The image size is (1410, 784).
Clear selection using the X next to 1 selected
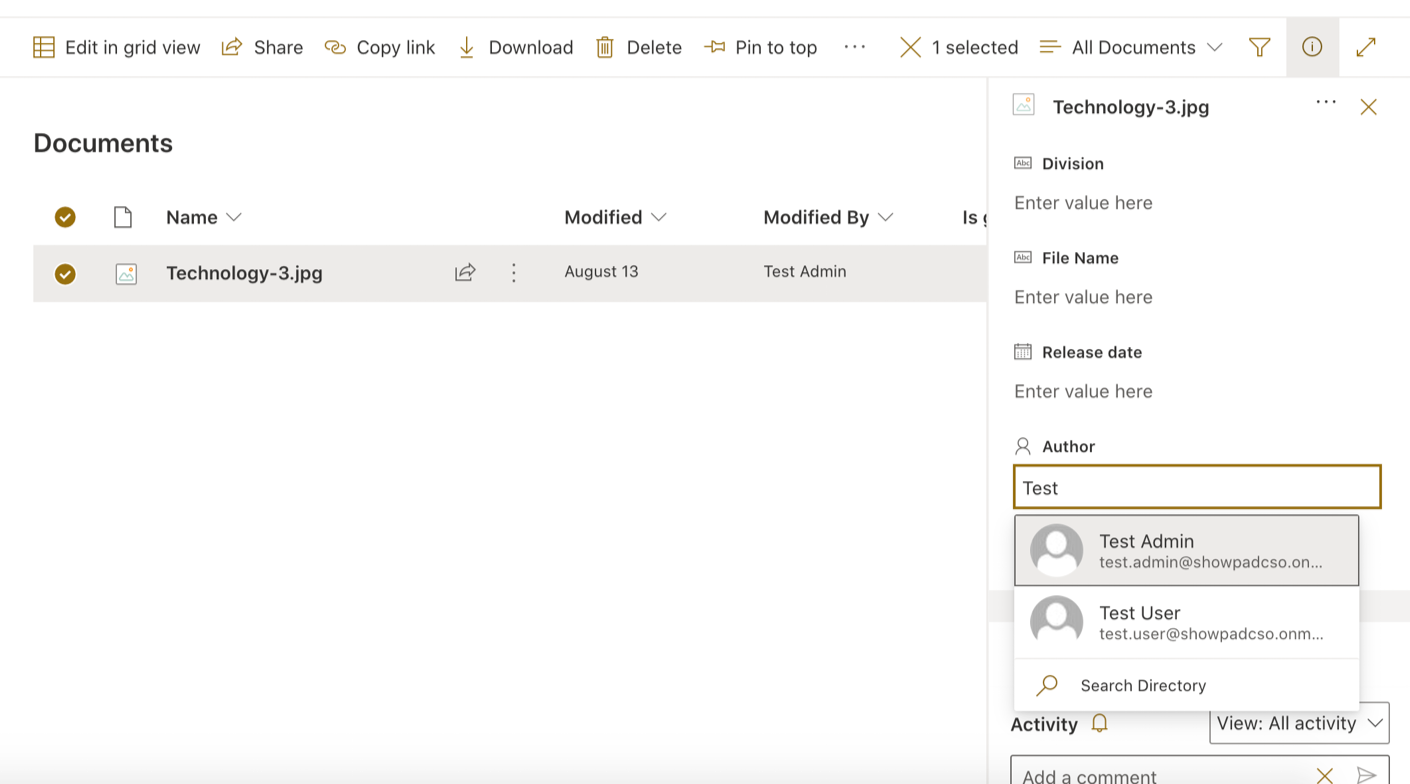coord(910,47)
